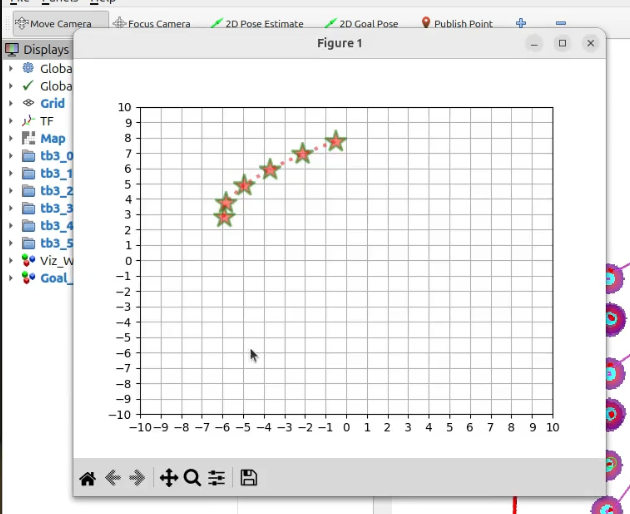630x514 pixels.
Task: Select the Publish Point tool
Action: (459, 23)
